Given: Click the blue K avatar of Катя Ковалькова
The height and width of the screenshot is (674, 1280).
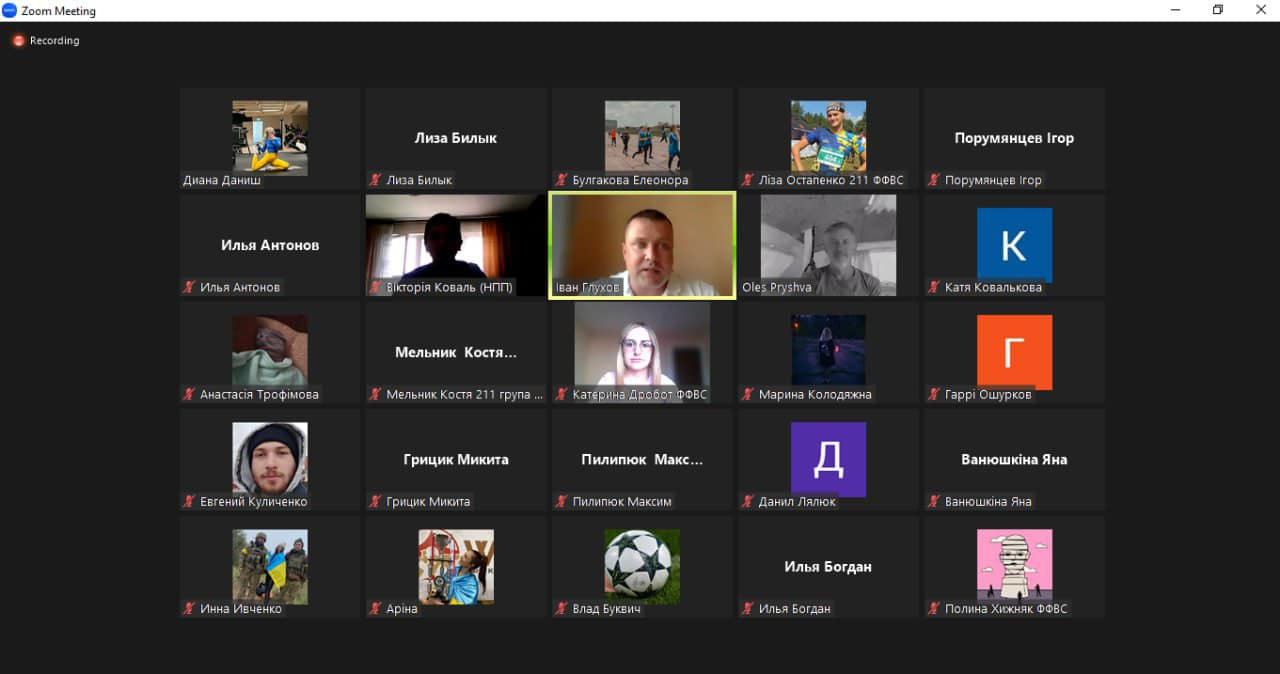Looking at the screenshot, I should pos(1014,245).
